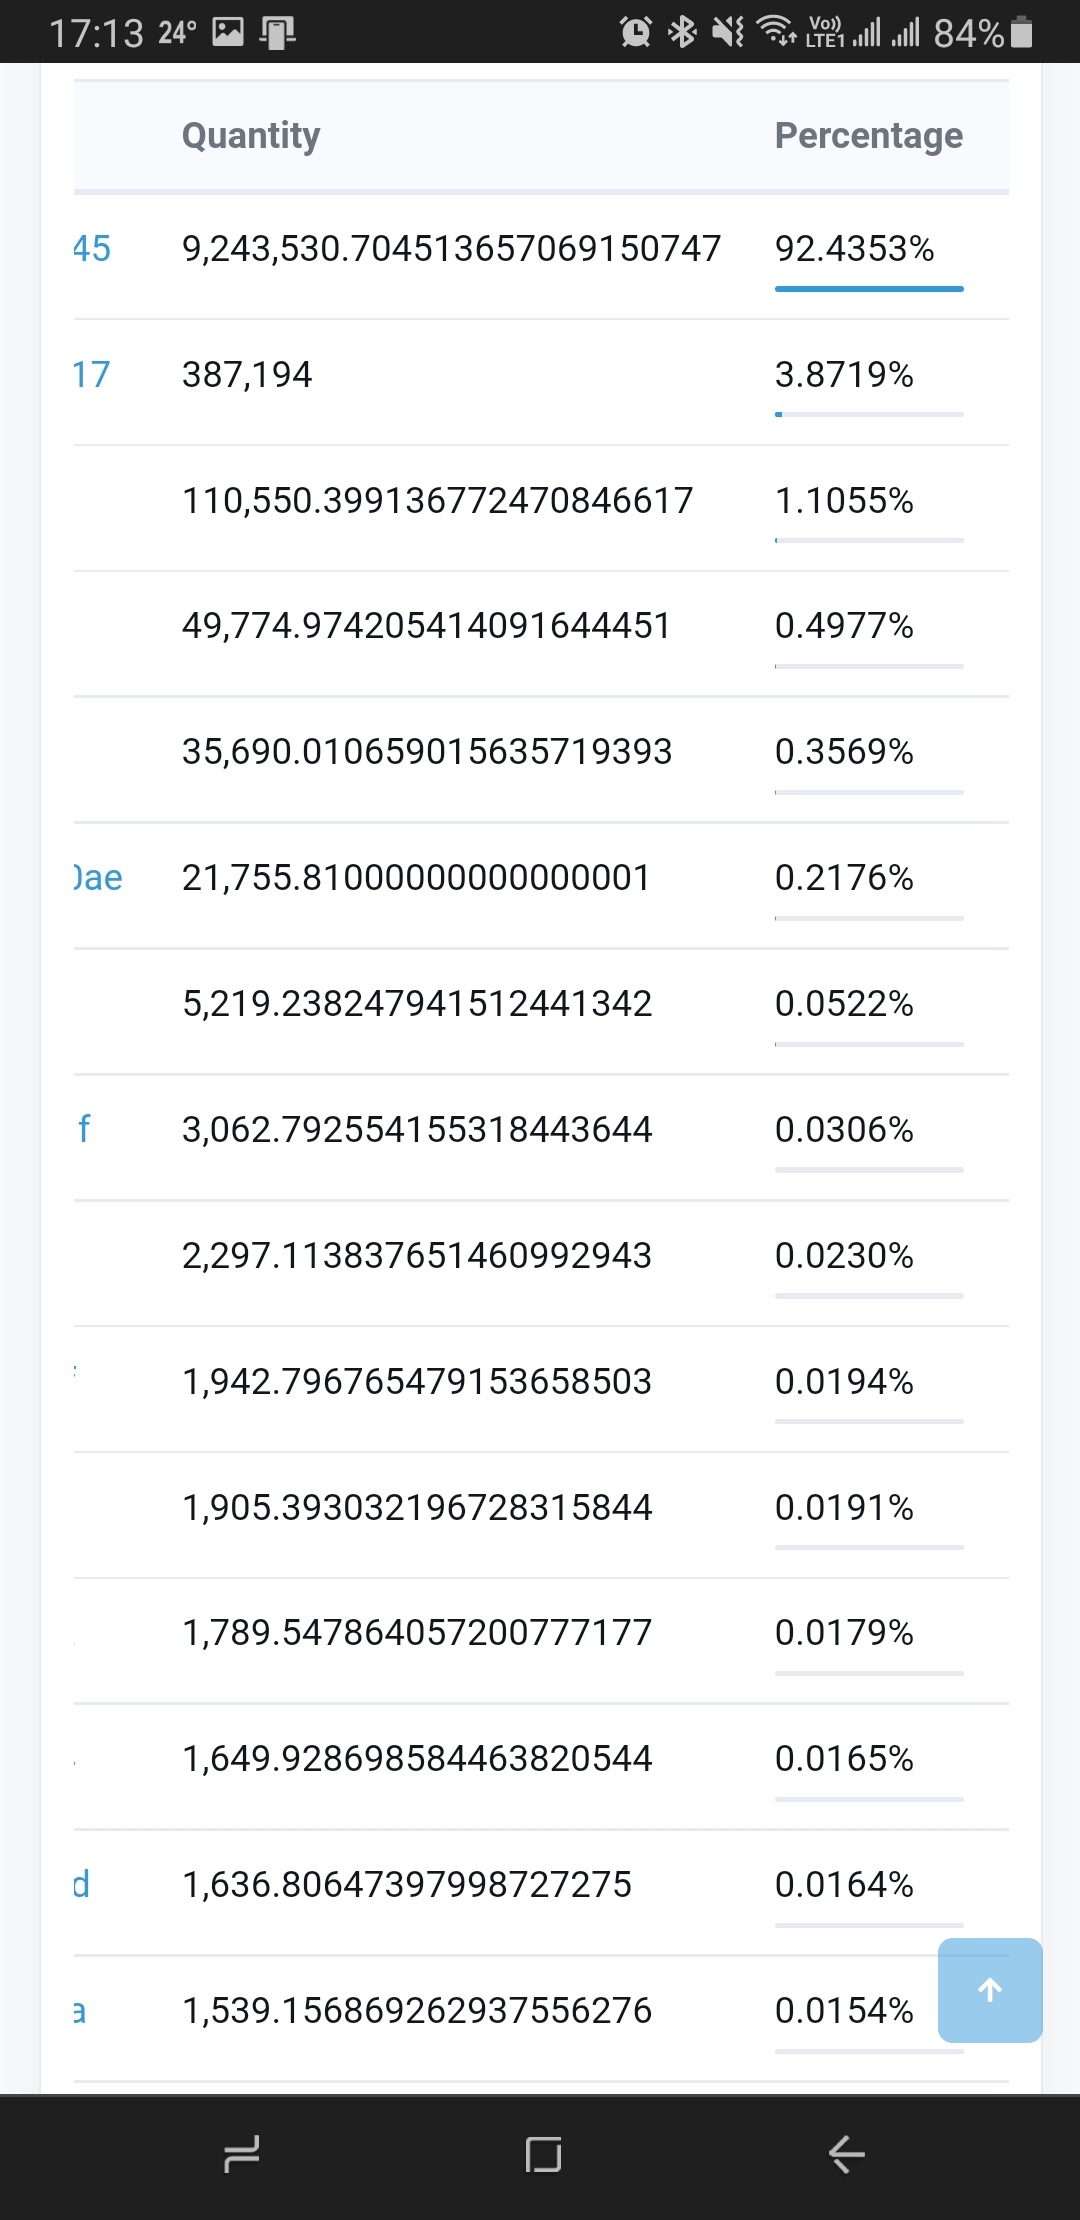Tap the picture notification icon in status bar
Screen dimensions: 1080x2220
pyautogui.click(x=228, y=33)
